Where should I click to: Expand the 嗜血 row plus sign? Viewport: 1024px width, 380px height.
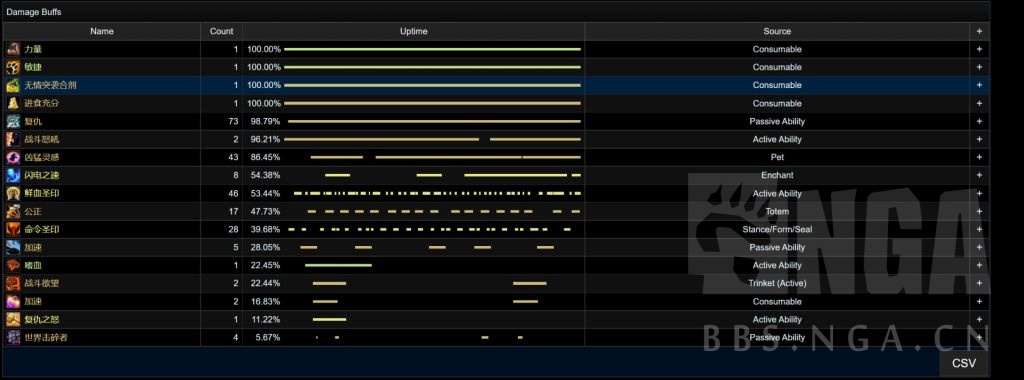979,265
